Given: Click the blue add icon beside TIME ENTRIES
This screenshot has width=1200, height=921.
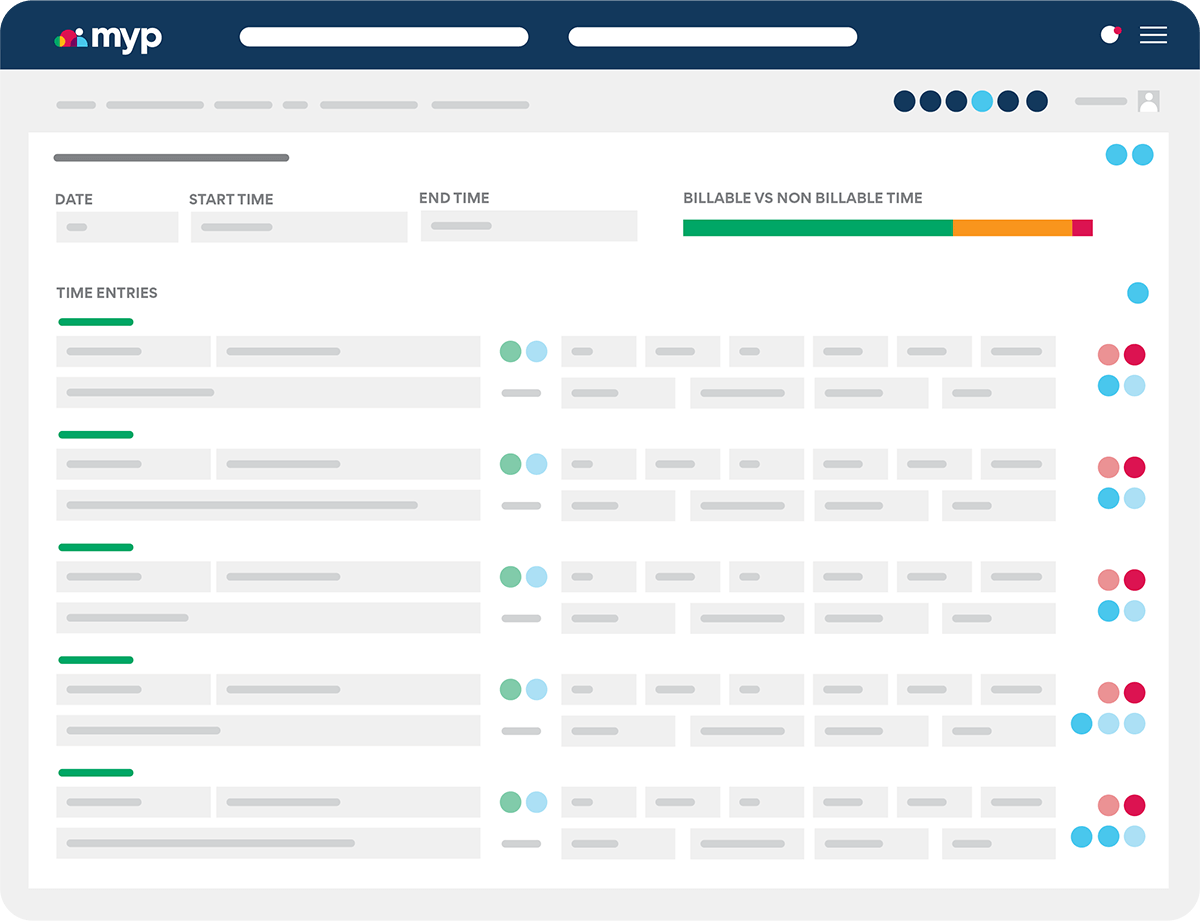Looking at the screenshot, I should click(1138, 293).
